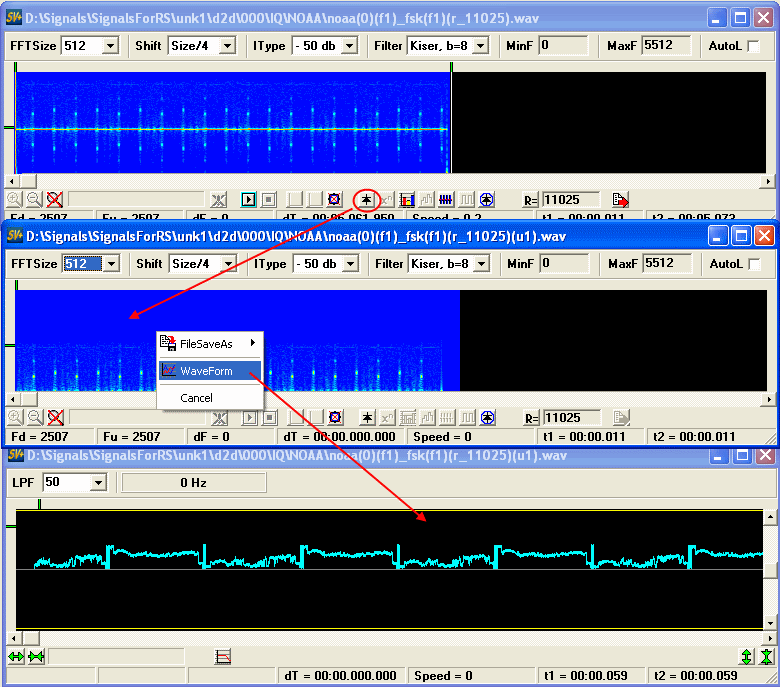The image size is (780, 687).
Task: Open FFTSize dropdown in top window
Action: 110,46
